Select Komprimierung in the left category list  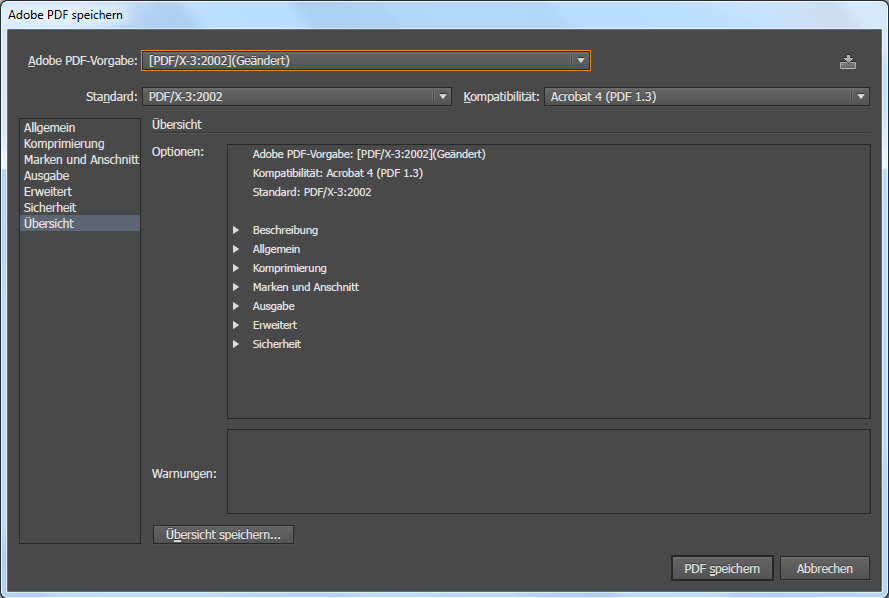(64, 144)
